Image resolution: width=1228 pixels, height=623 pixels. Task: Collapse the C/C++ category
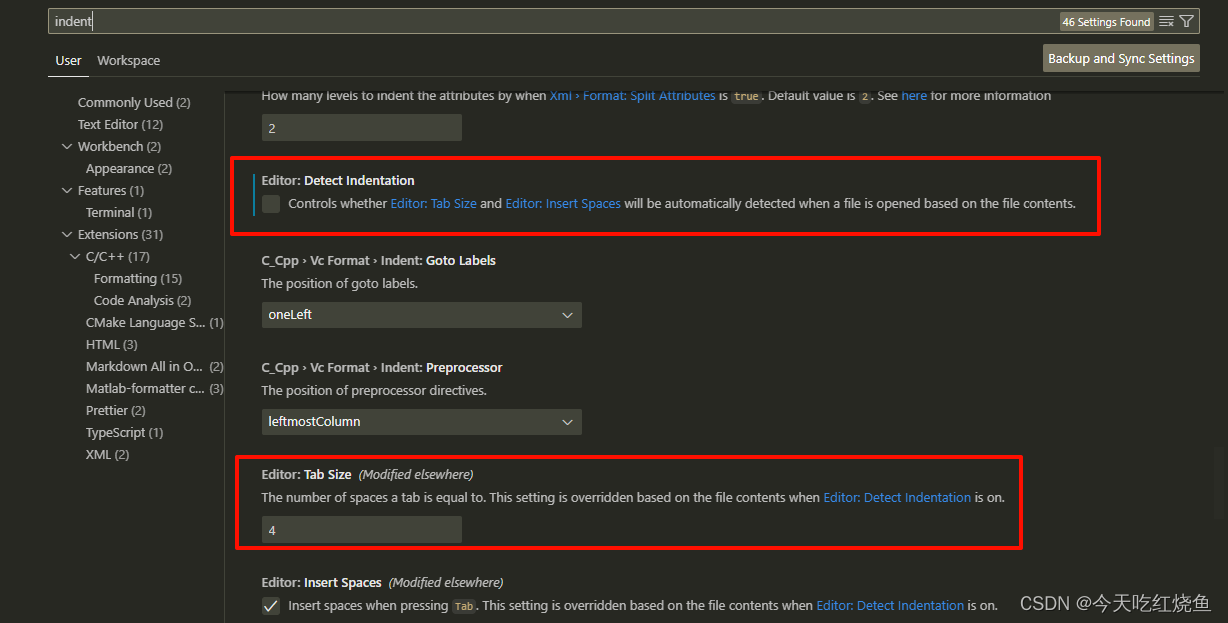75,256
